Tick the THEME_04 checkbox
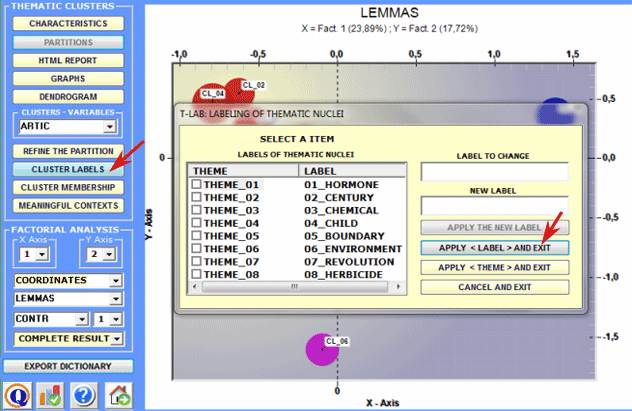The width and height of the screenshot is (632, 411). coord(196,223)
